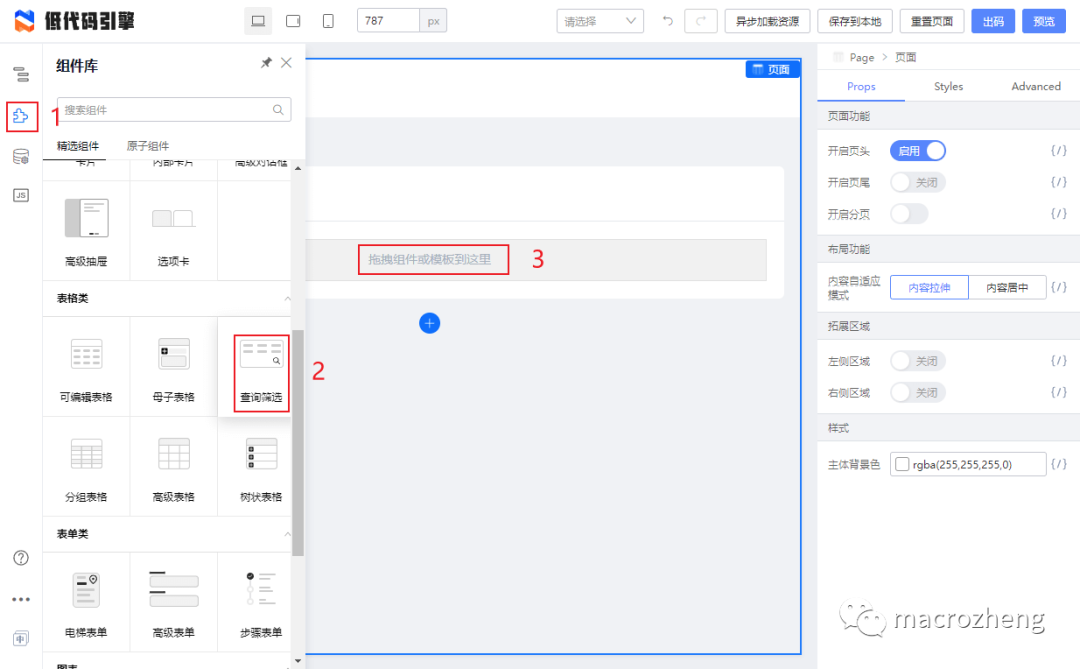Select the database/数据源 icon in left sidebar
The image size is (1080, 669).
click(x=21, y=156)
